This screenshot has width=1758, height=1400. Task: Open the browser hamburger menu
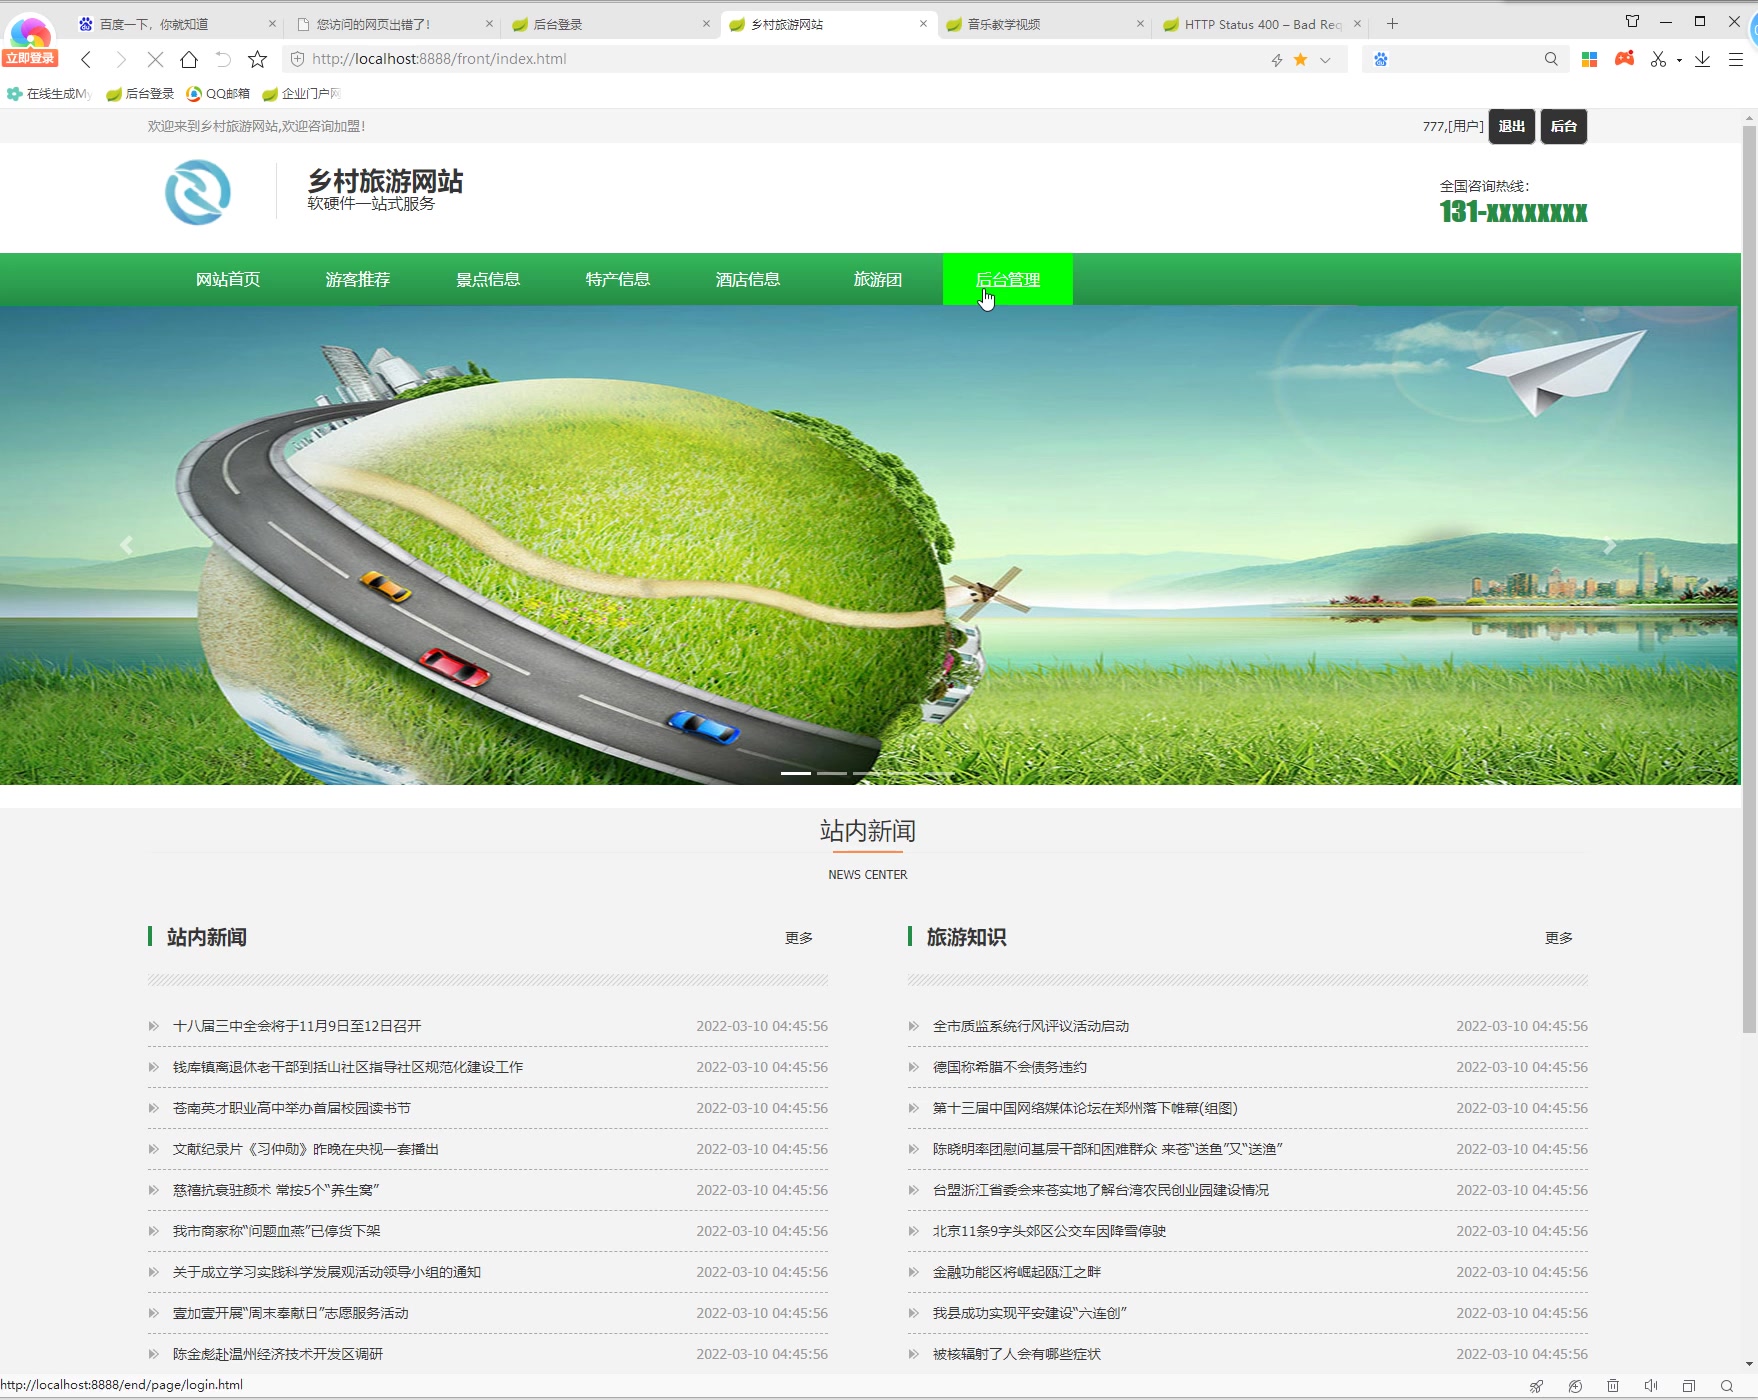[x=1736, y=59]
